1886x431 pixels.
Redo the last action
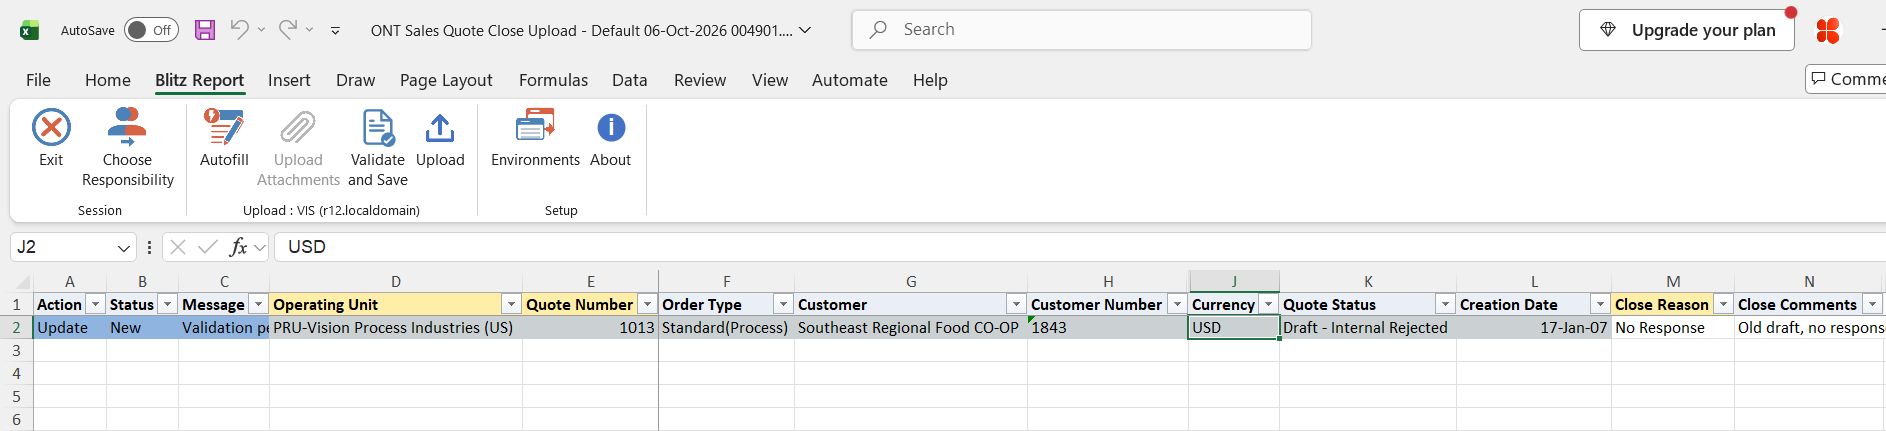[287, 30]
